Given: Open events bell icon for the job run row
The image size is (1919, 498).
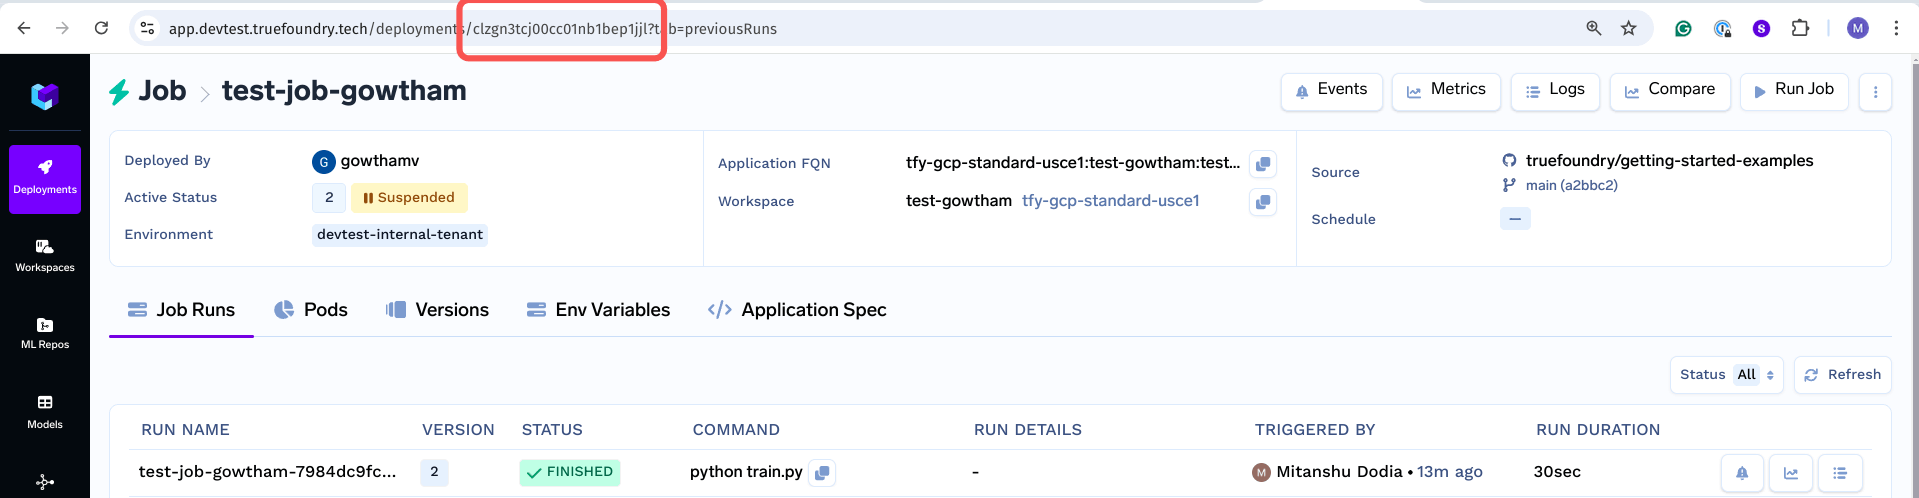Looking at the screenshot, I should point(1742,473).
